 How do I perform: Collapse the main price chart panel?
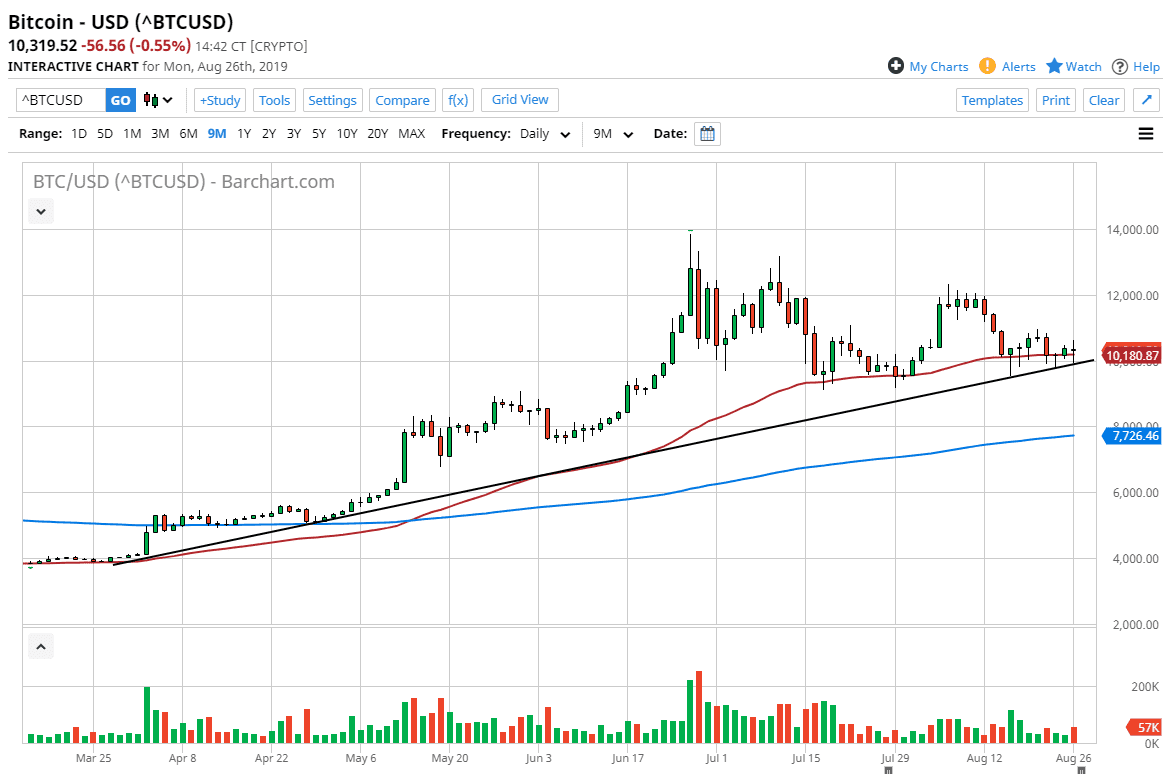40,211
